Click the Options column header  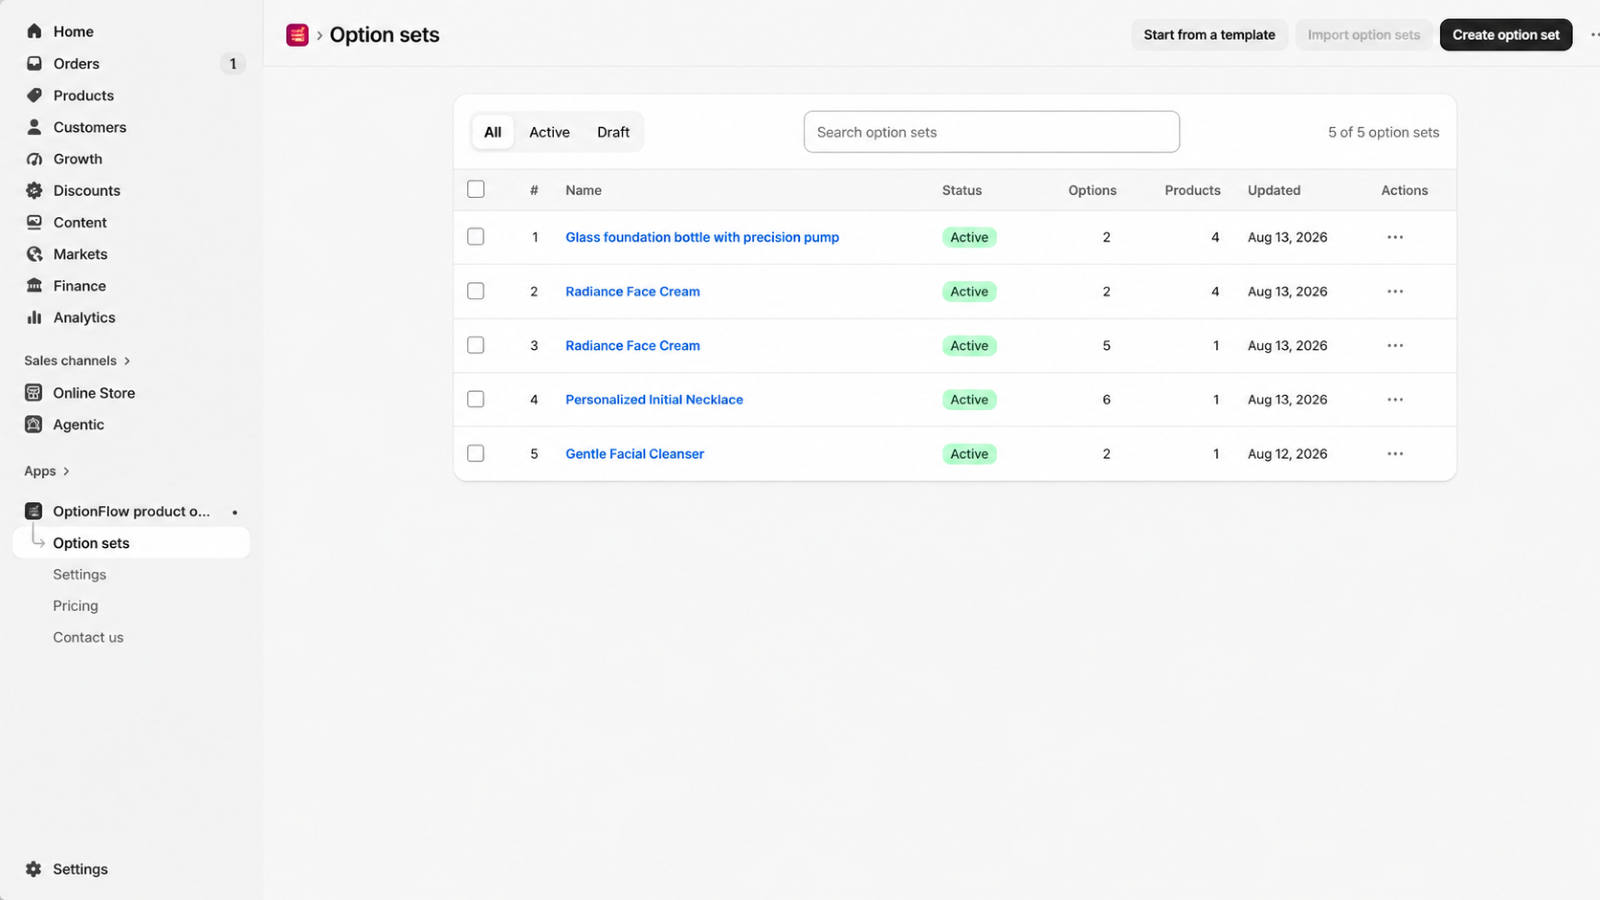(x=1092, y=190)
